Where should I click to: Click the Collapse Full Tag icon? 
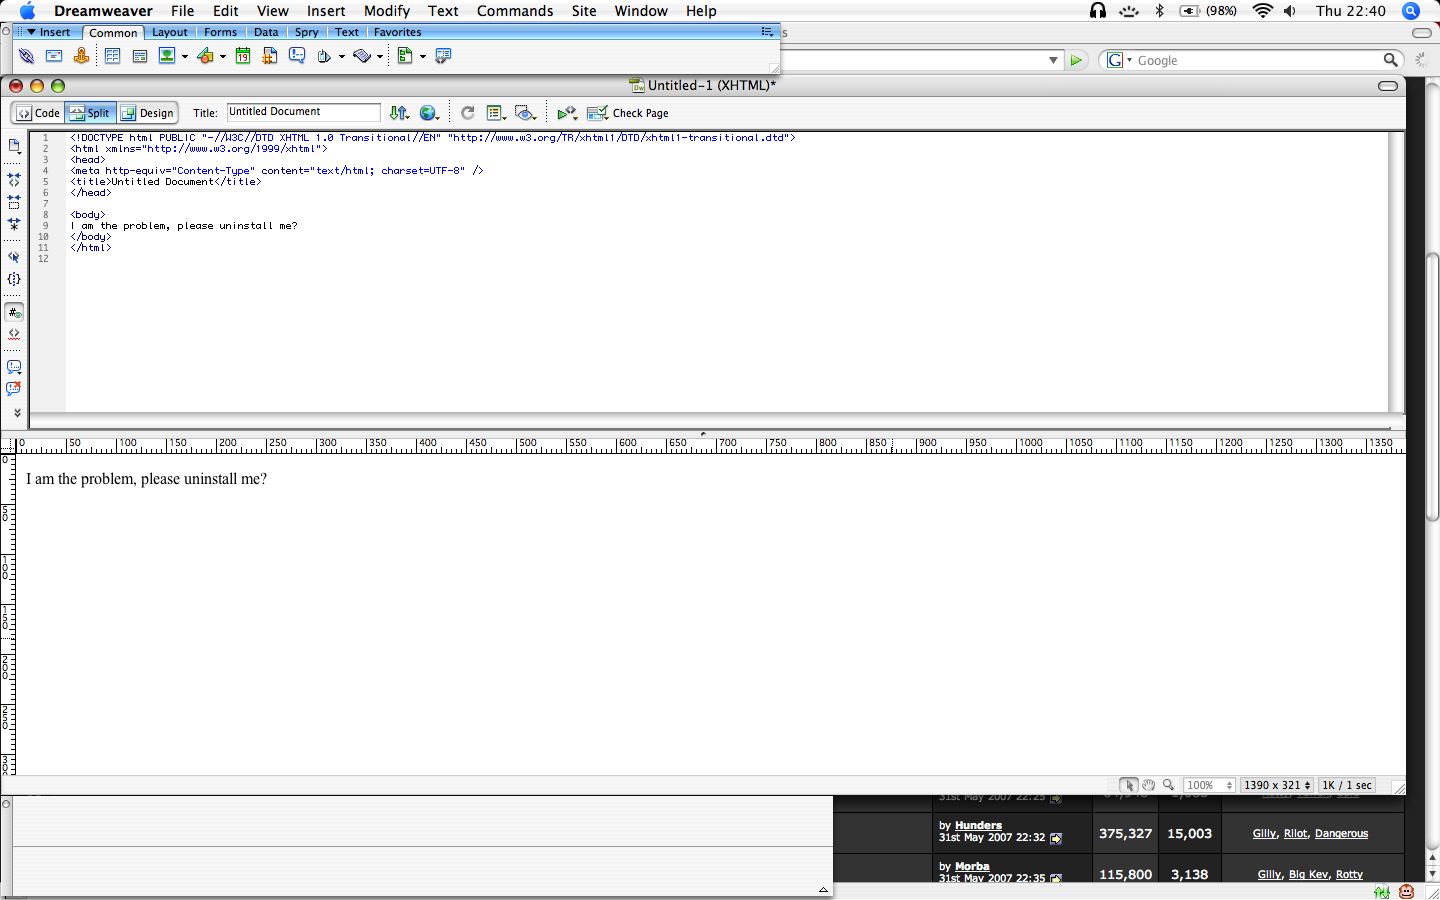[14, 180]
